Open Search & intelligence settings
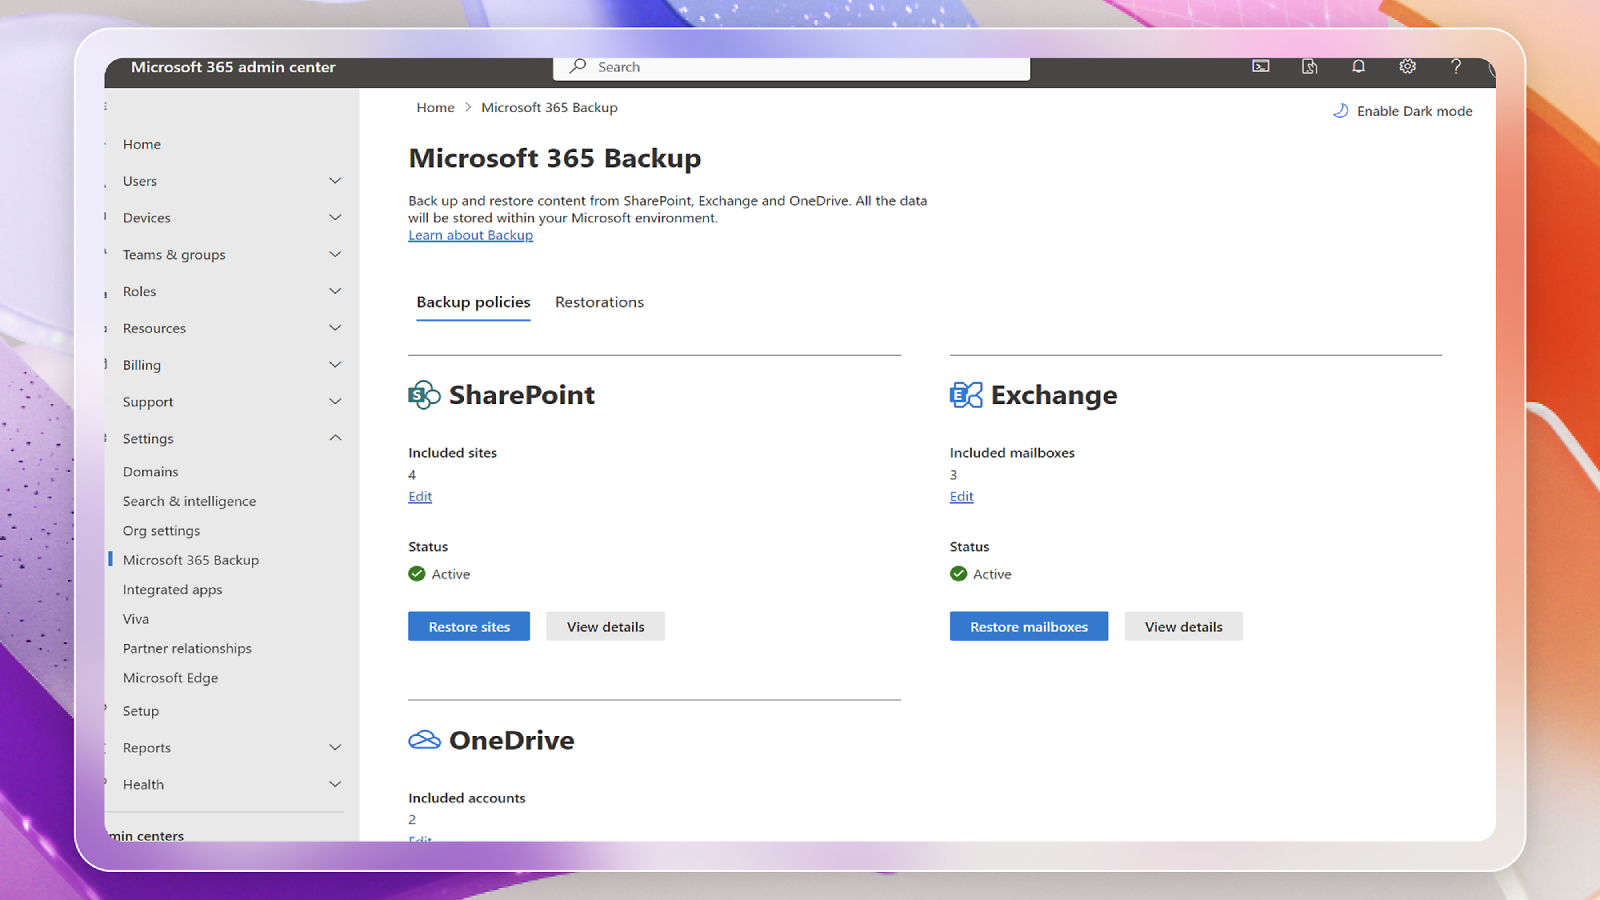The width and height of the screenshot is (1600, 900). click(x=189, y=501)
